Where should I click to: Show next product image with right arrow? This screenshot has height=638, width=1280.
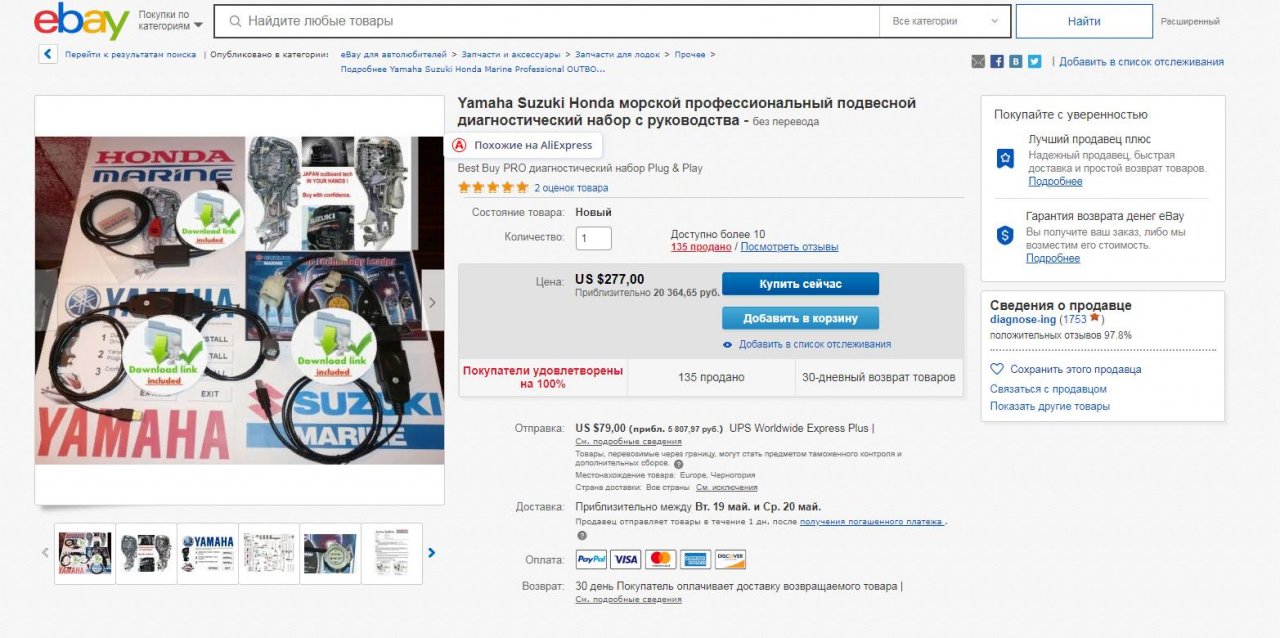coord(432,303)
